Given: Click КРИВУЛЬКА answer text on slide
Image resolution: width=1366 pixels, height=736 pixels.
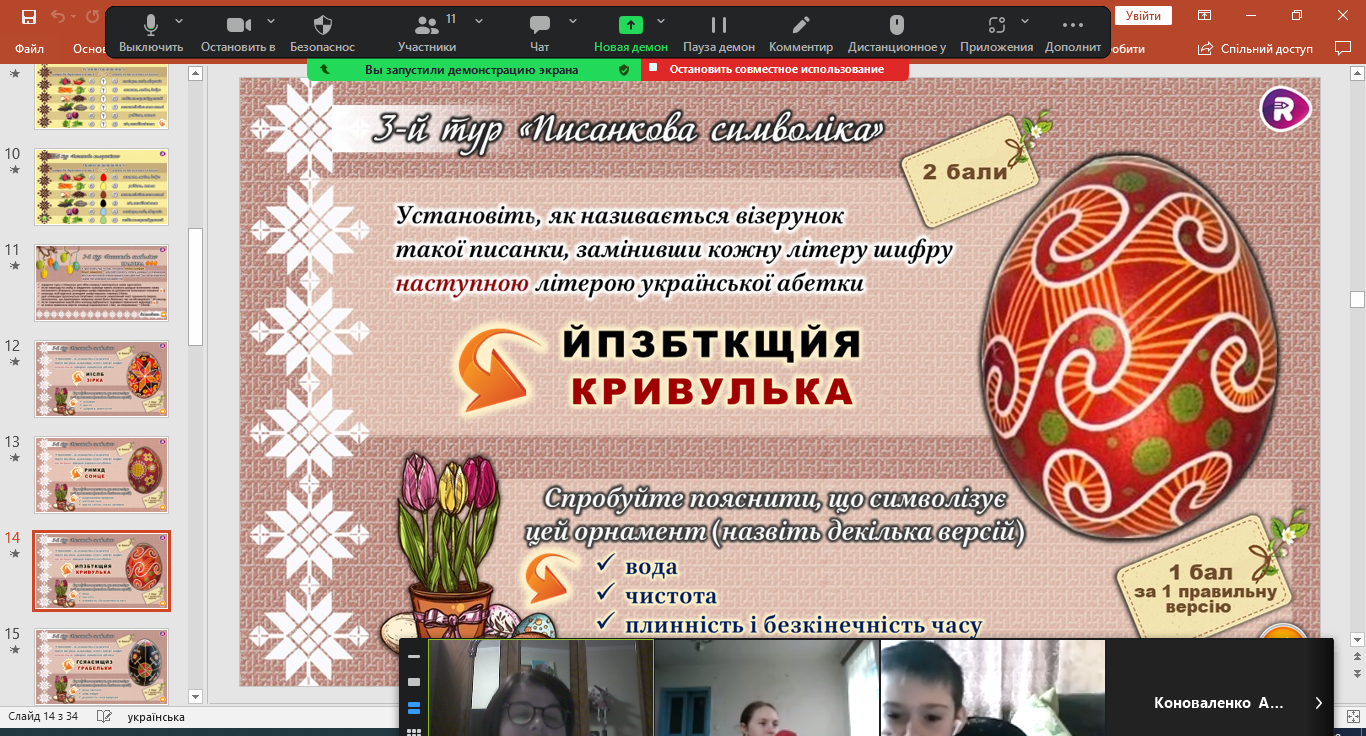Looking at the screenshot, I should (712, 392).
